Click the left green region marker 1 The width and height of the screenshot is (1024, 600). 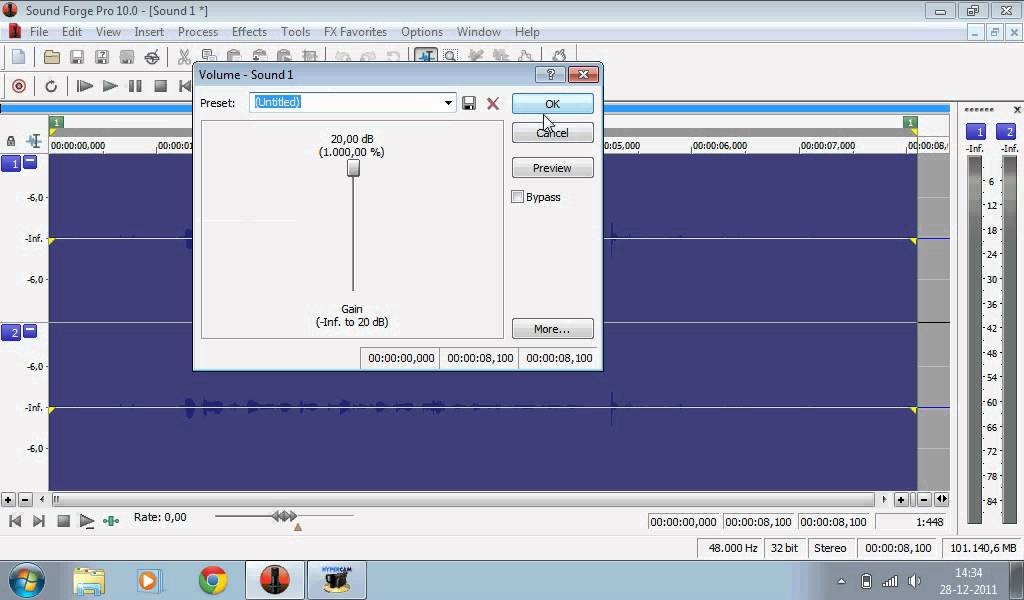[x=56, y=122]
